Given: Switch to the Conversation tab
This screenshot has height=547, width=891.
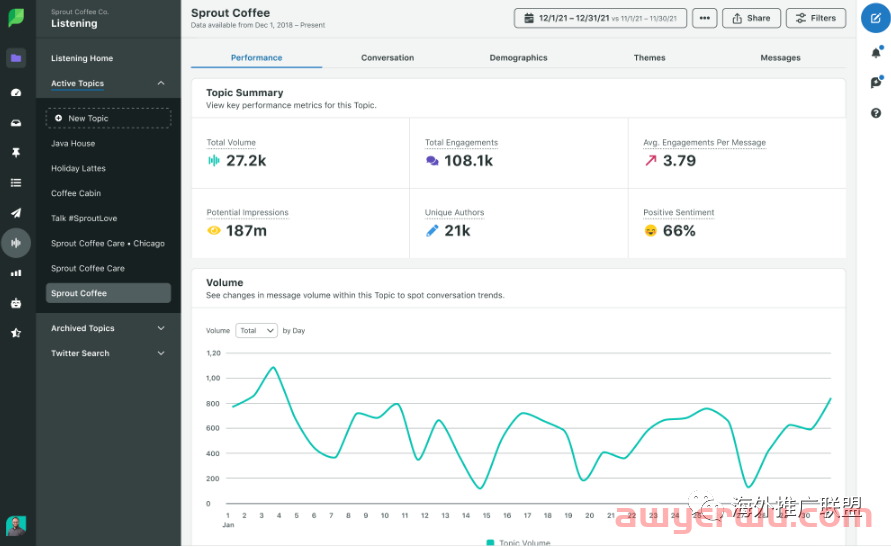Looking at the screenshot, I should (388, 58).
